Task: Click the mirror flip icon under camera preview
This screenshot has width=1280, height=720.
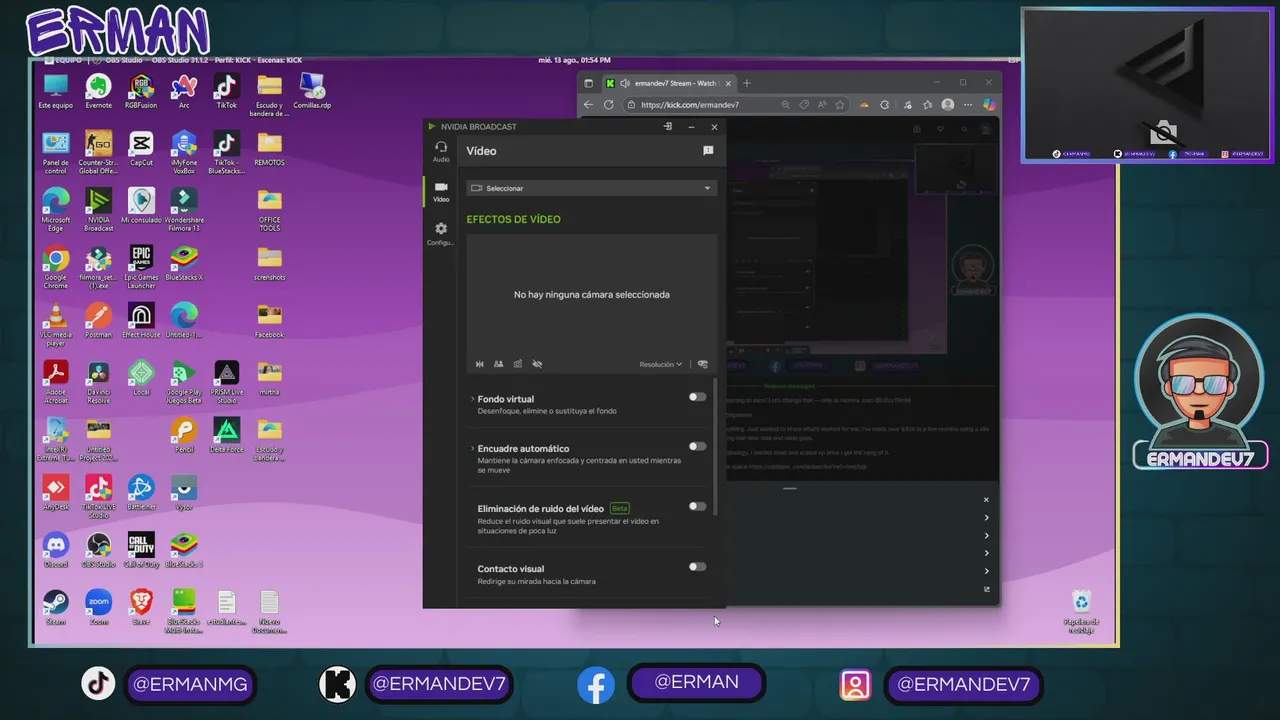Action: click(x=480, y=364)
